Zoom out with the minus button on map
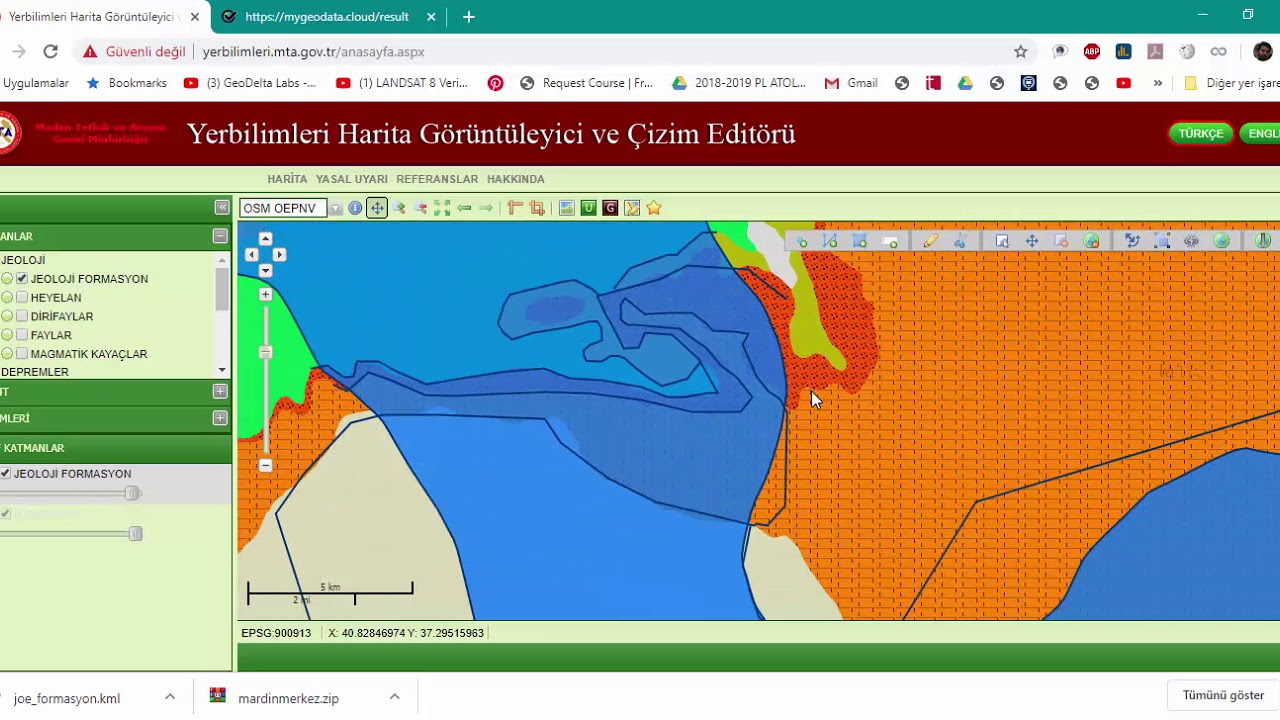Image resolution: width=1280 pixels, height=720 pixels. (265, 466)
